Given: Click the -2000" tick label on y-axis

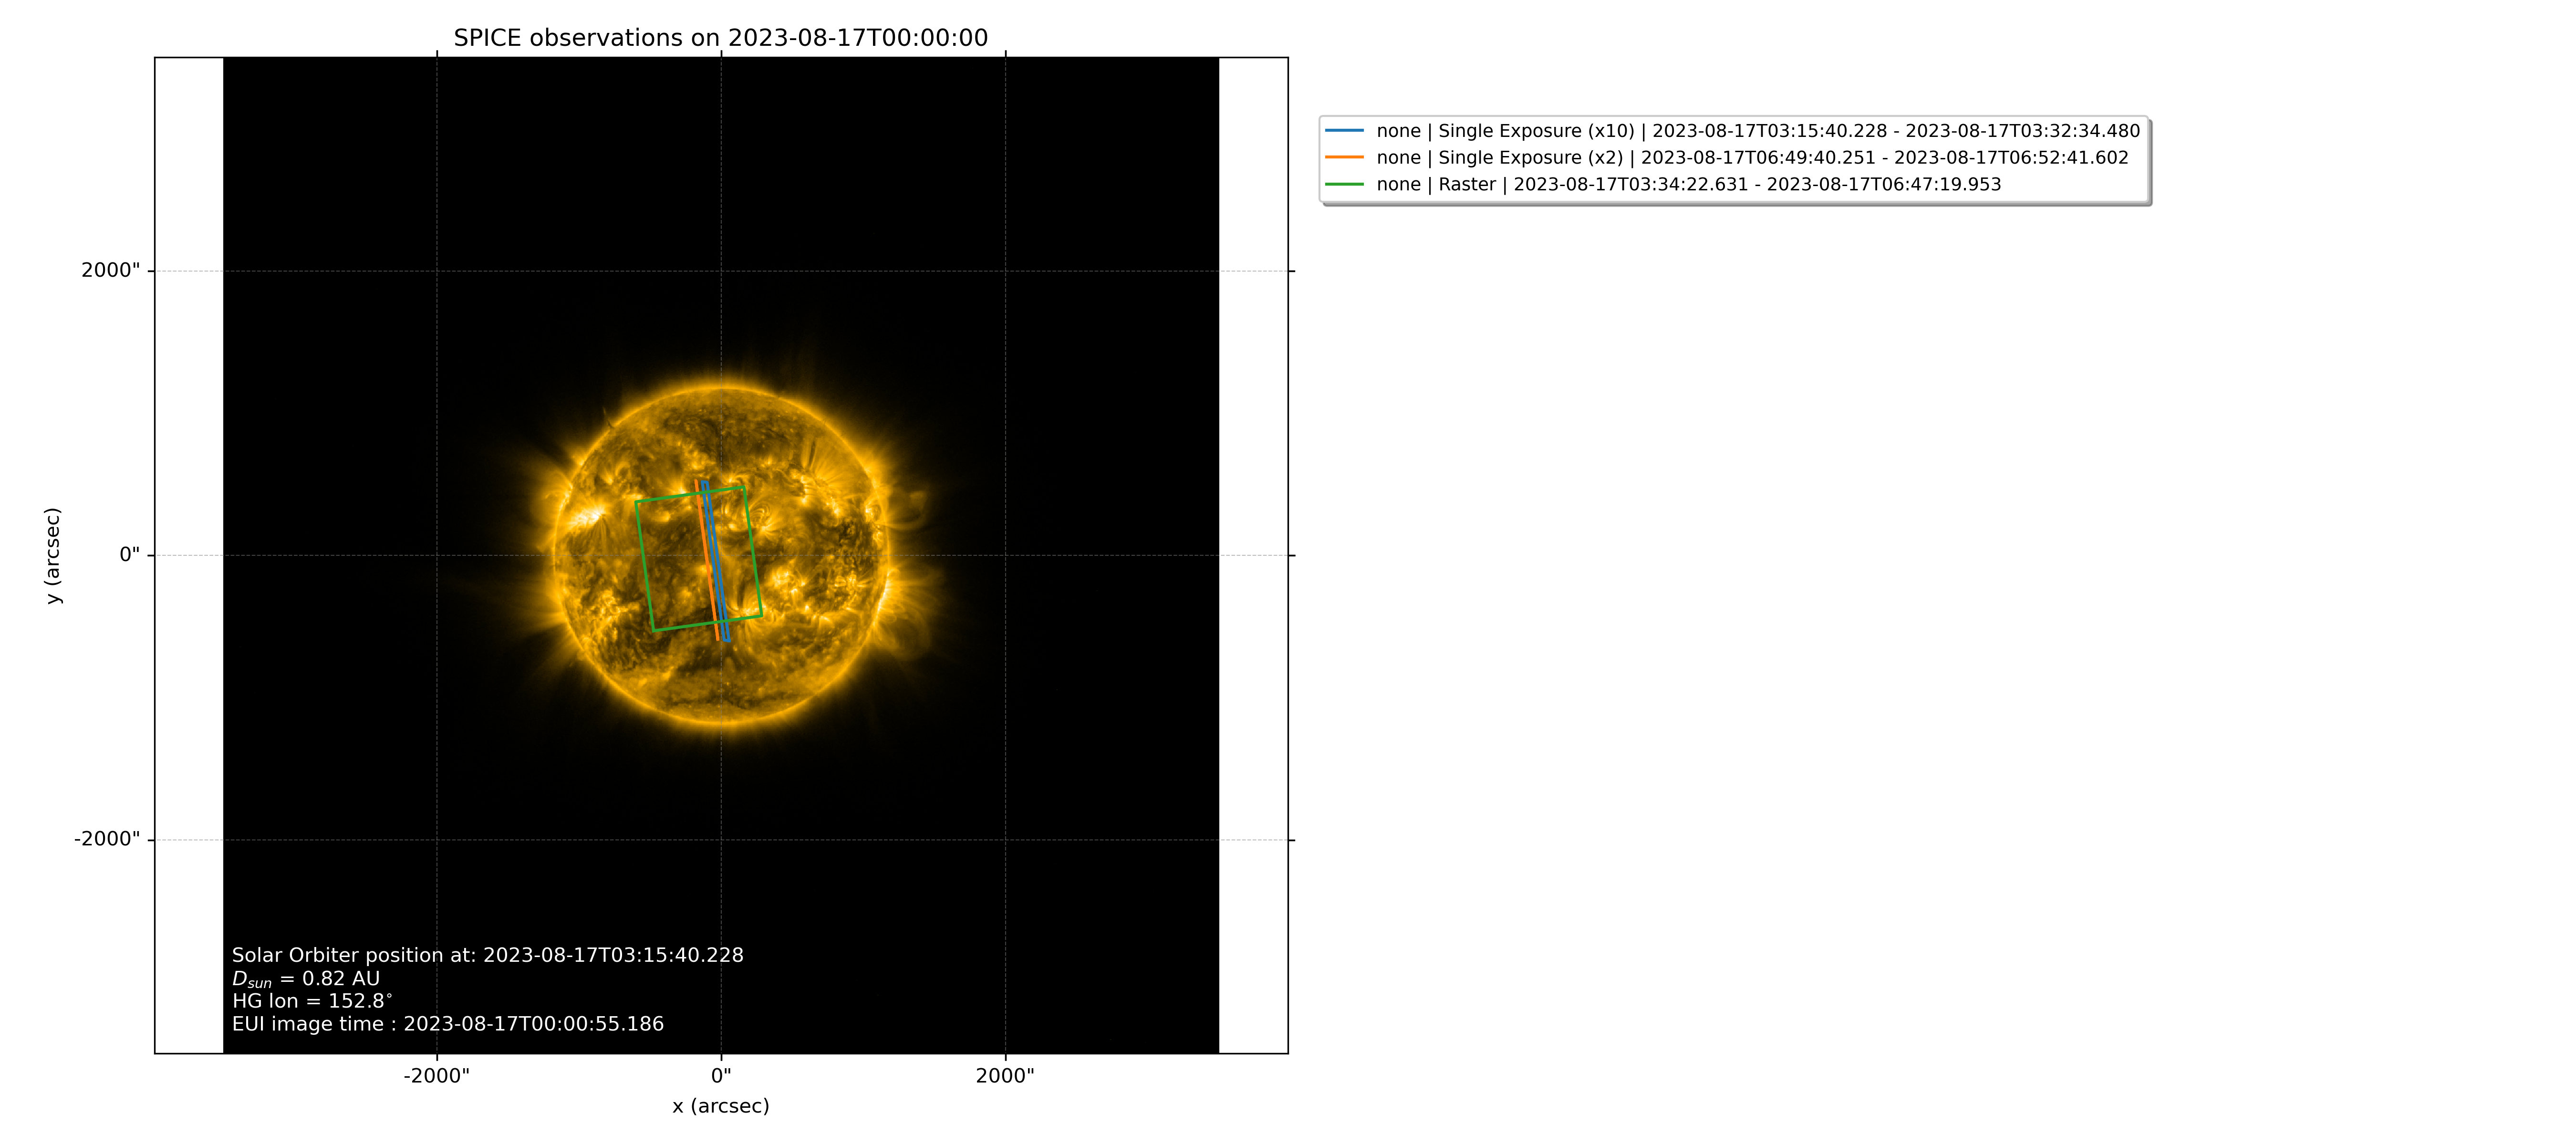Looking at the screenshot, I should coord(106,839).
